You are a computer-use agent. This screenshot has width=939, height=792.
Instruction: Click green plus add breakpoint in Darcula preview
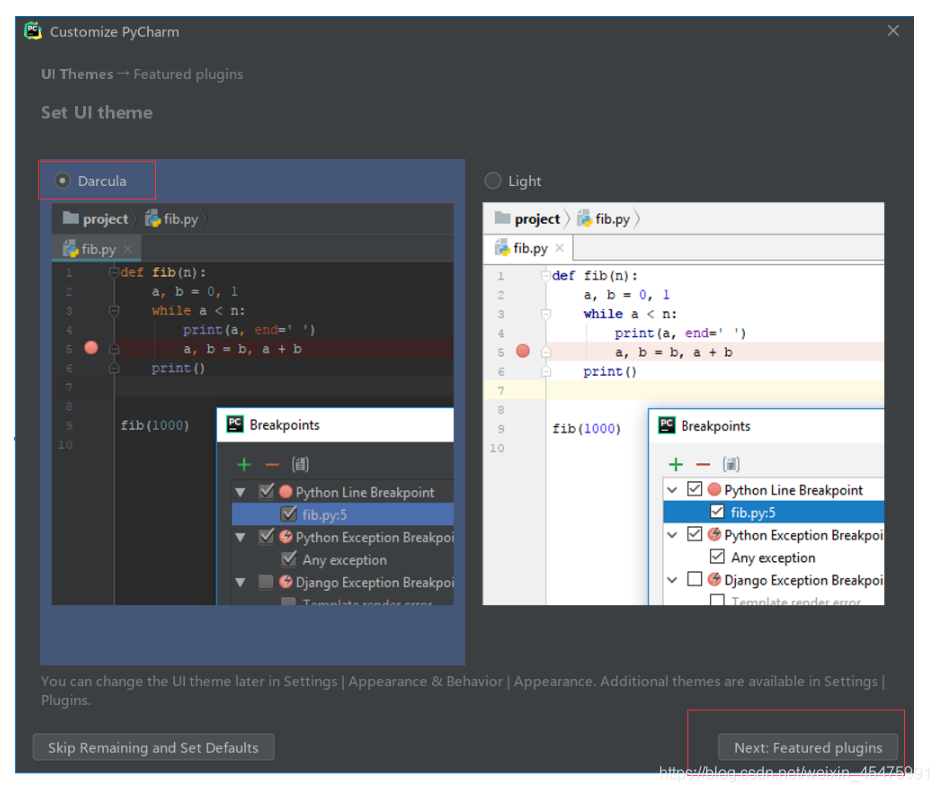[x=244, y=464]
